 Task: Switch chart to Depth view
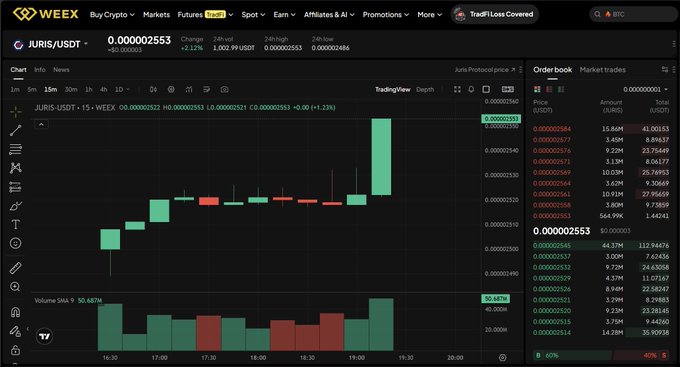click(425, 89)
